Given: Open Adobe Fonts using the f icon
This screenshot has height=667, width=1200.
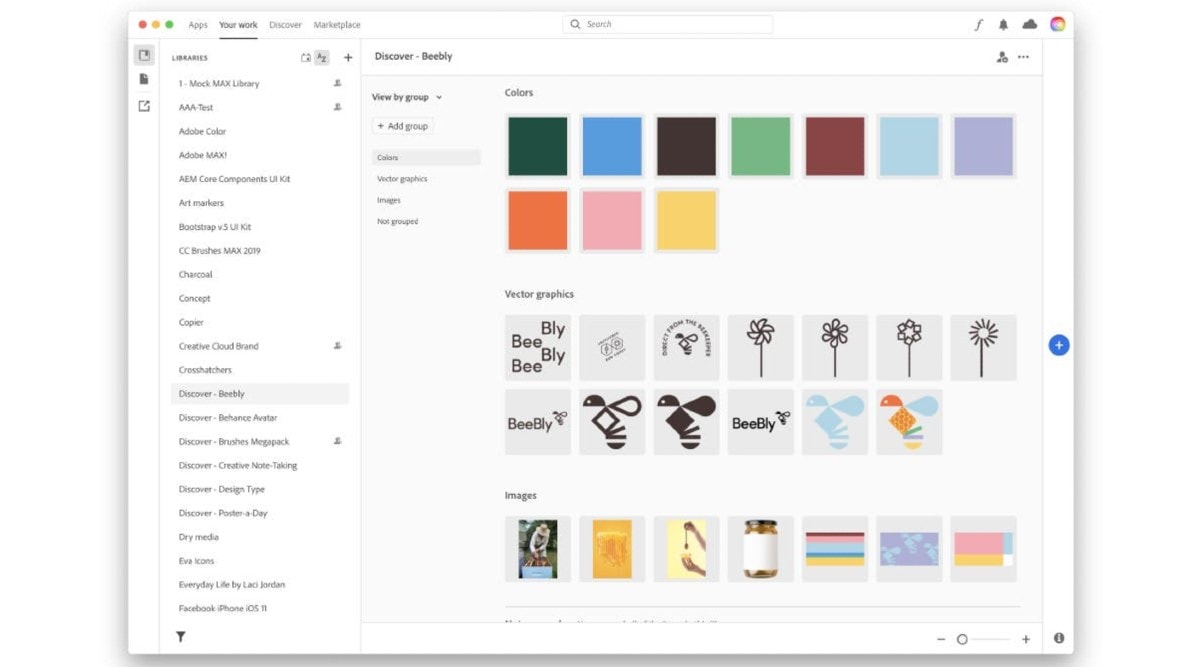Looking at the screenshot, I should click(979, 24).
